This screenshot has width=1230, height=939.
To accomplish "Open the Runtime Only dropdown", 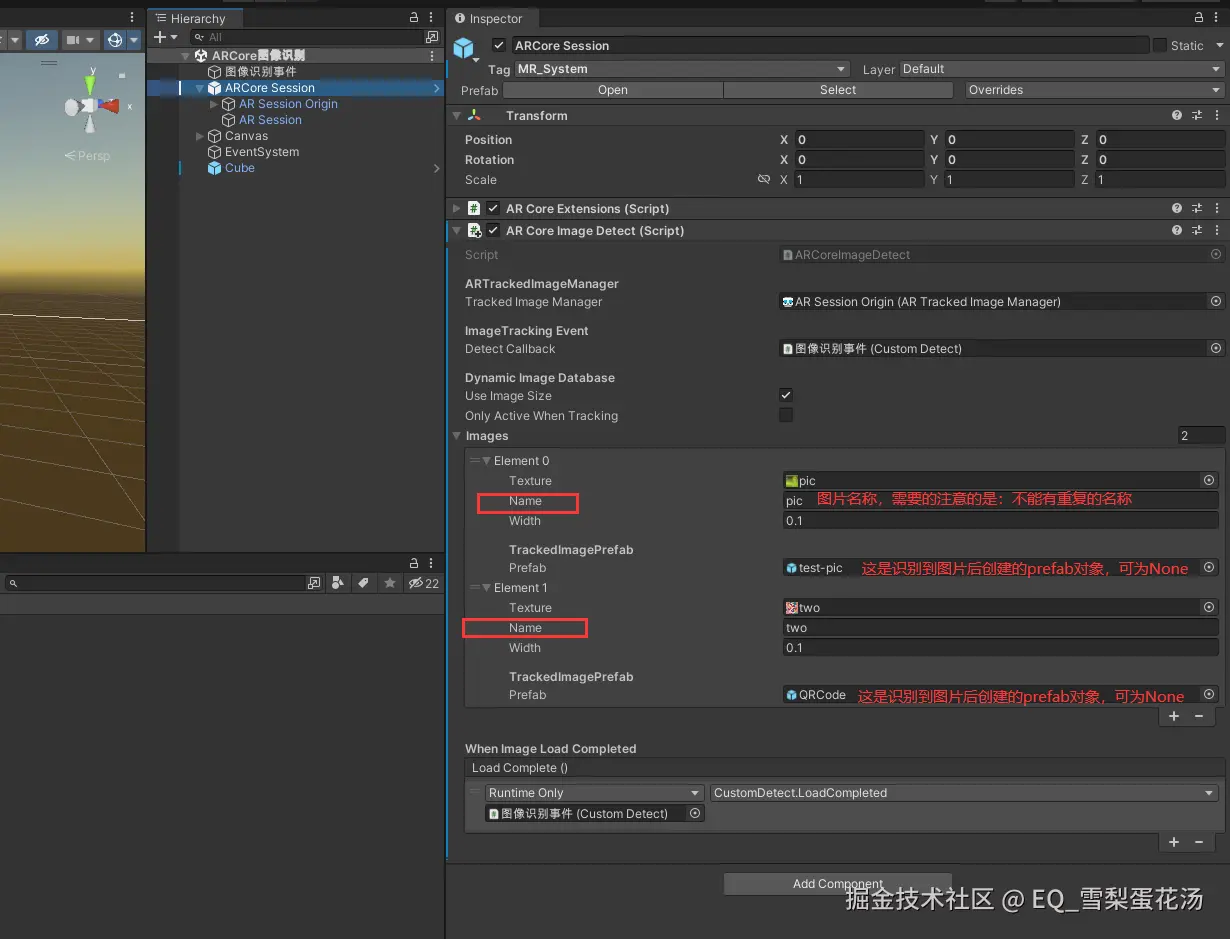I will click(595, 793).
